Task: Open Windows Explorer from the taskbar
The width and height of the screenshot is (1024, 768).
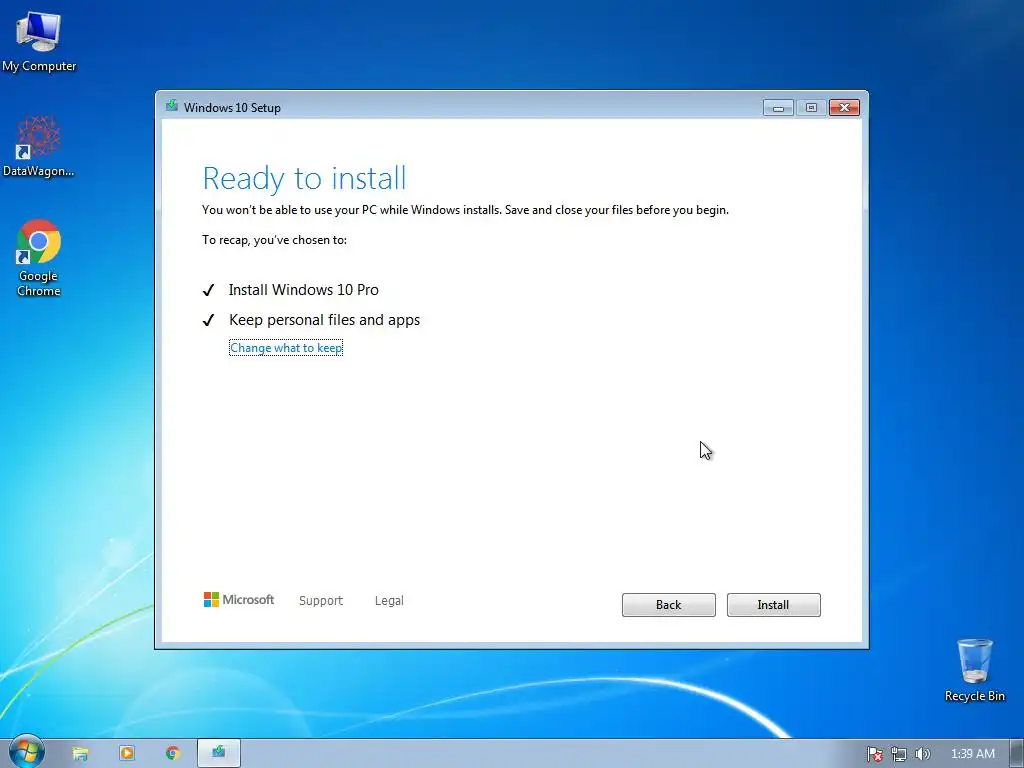Action: pos(80,753)
